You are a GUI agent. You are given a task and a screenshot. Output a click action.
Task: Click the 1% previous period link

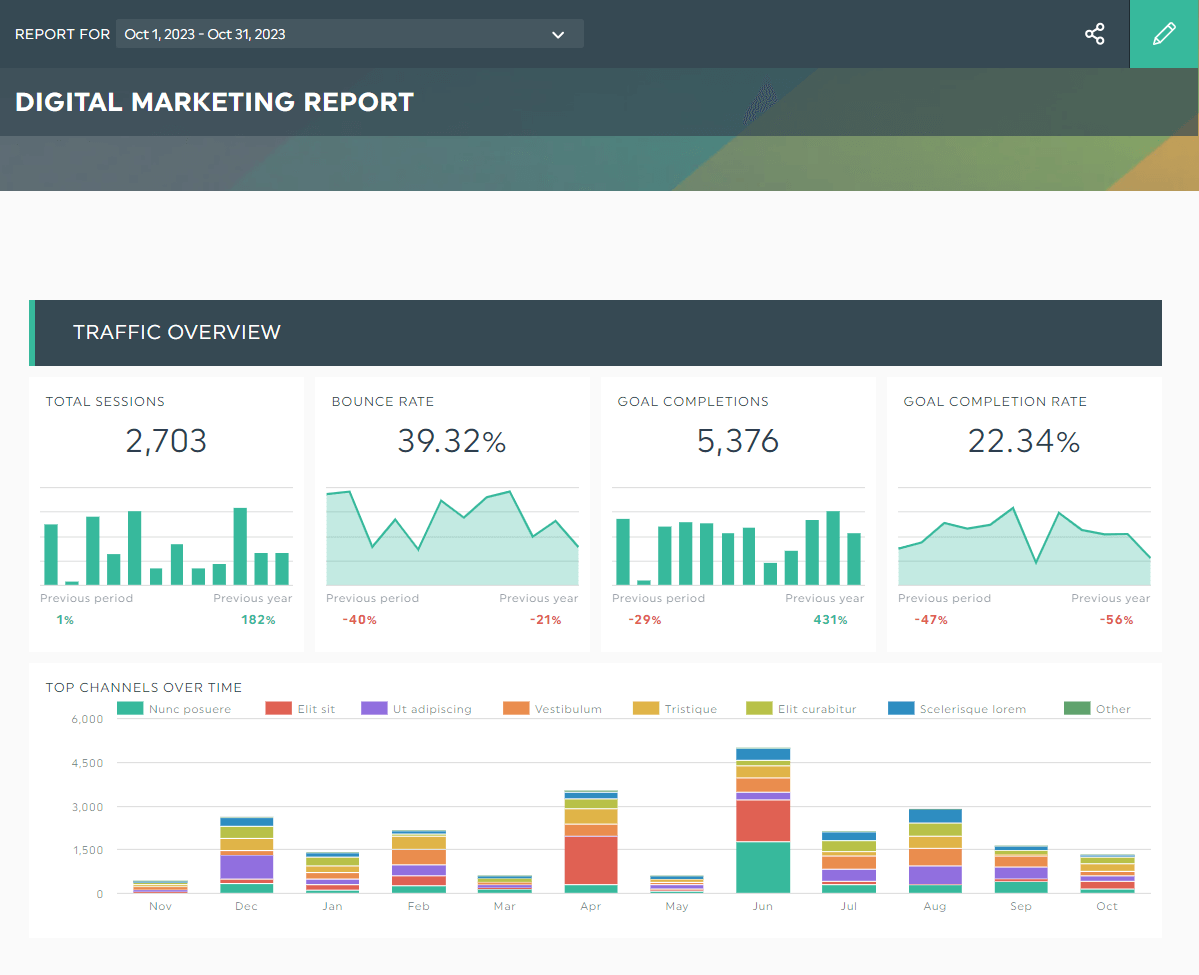[64, 619]
